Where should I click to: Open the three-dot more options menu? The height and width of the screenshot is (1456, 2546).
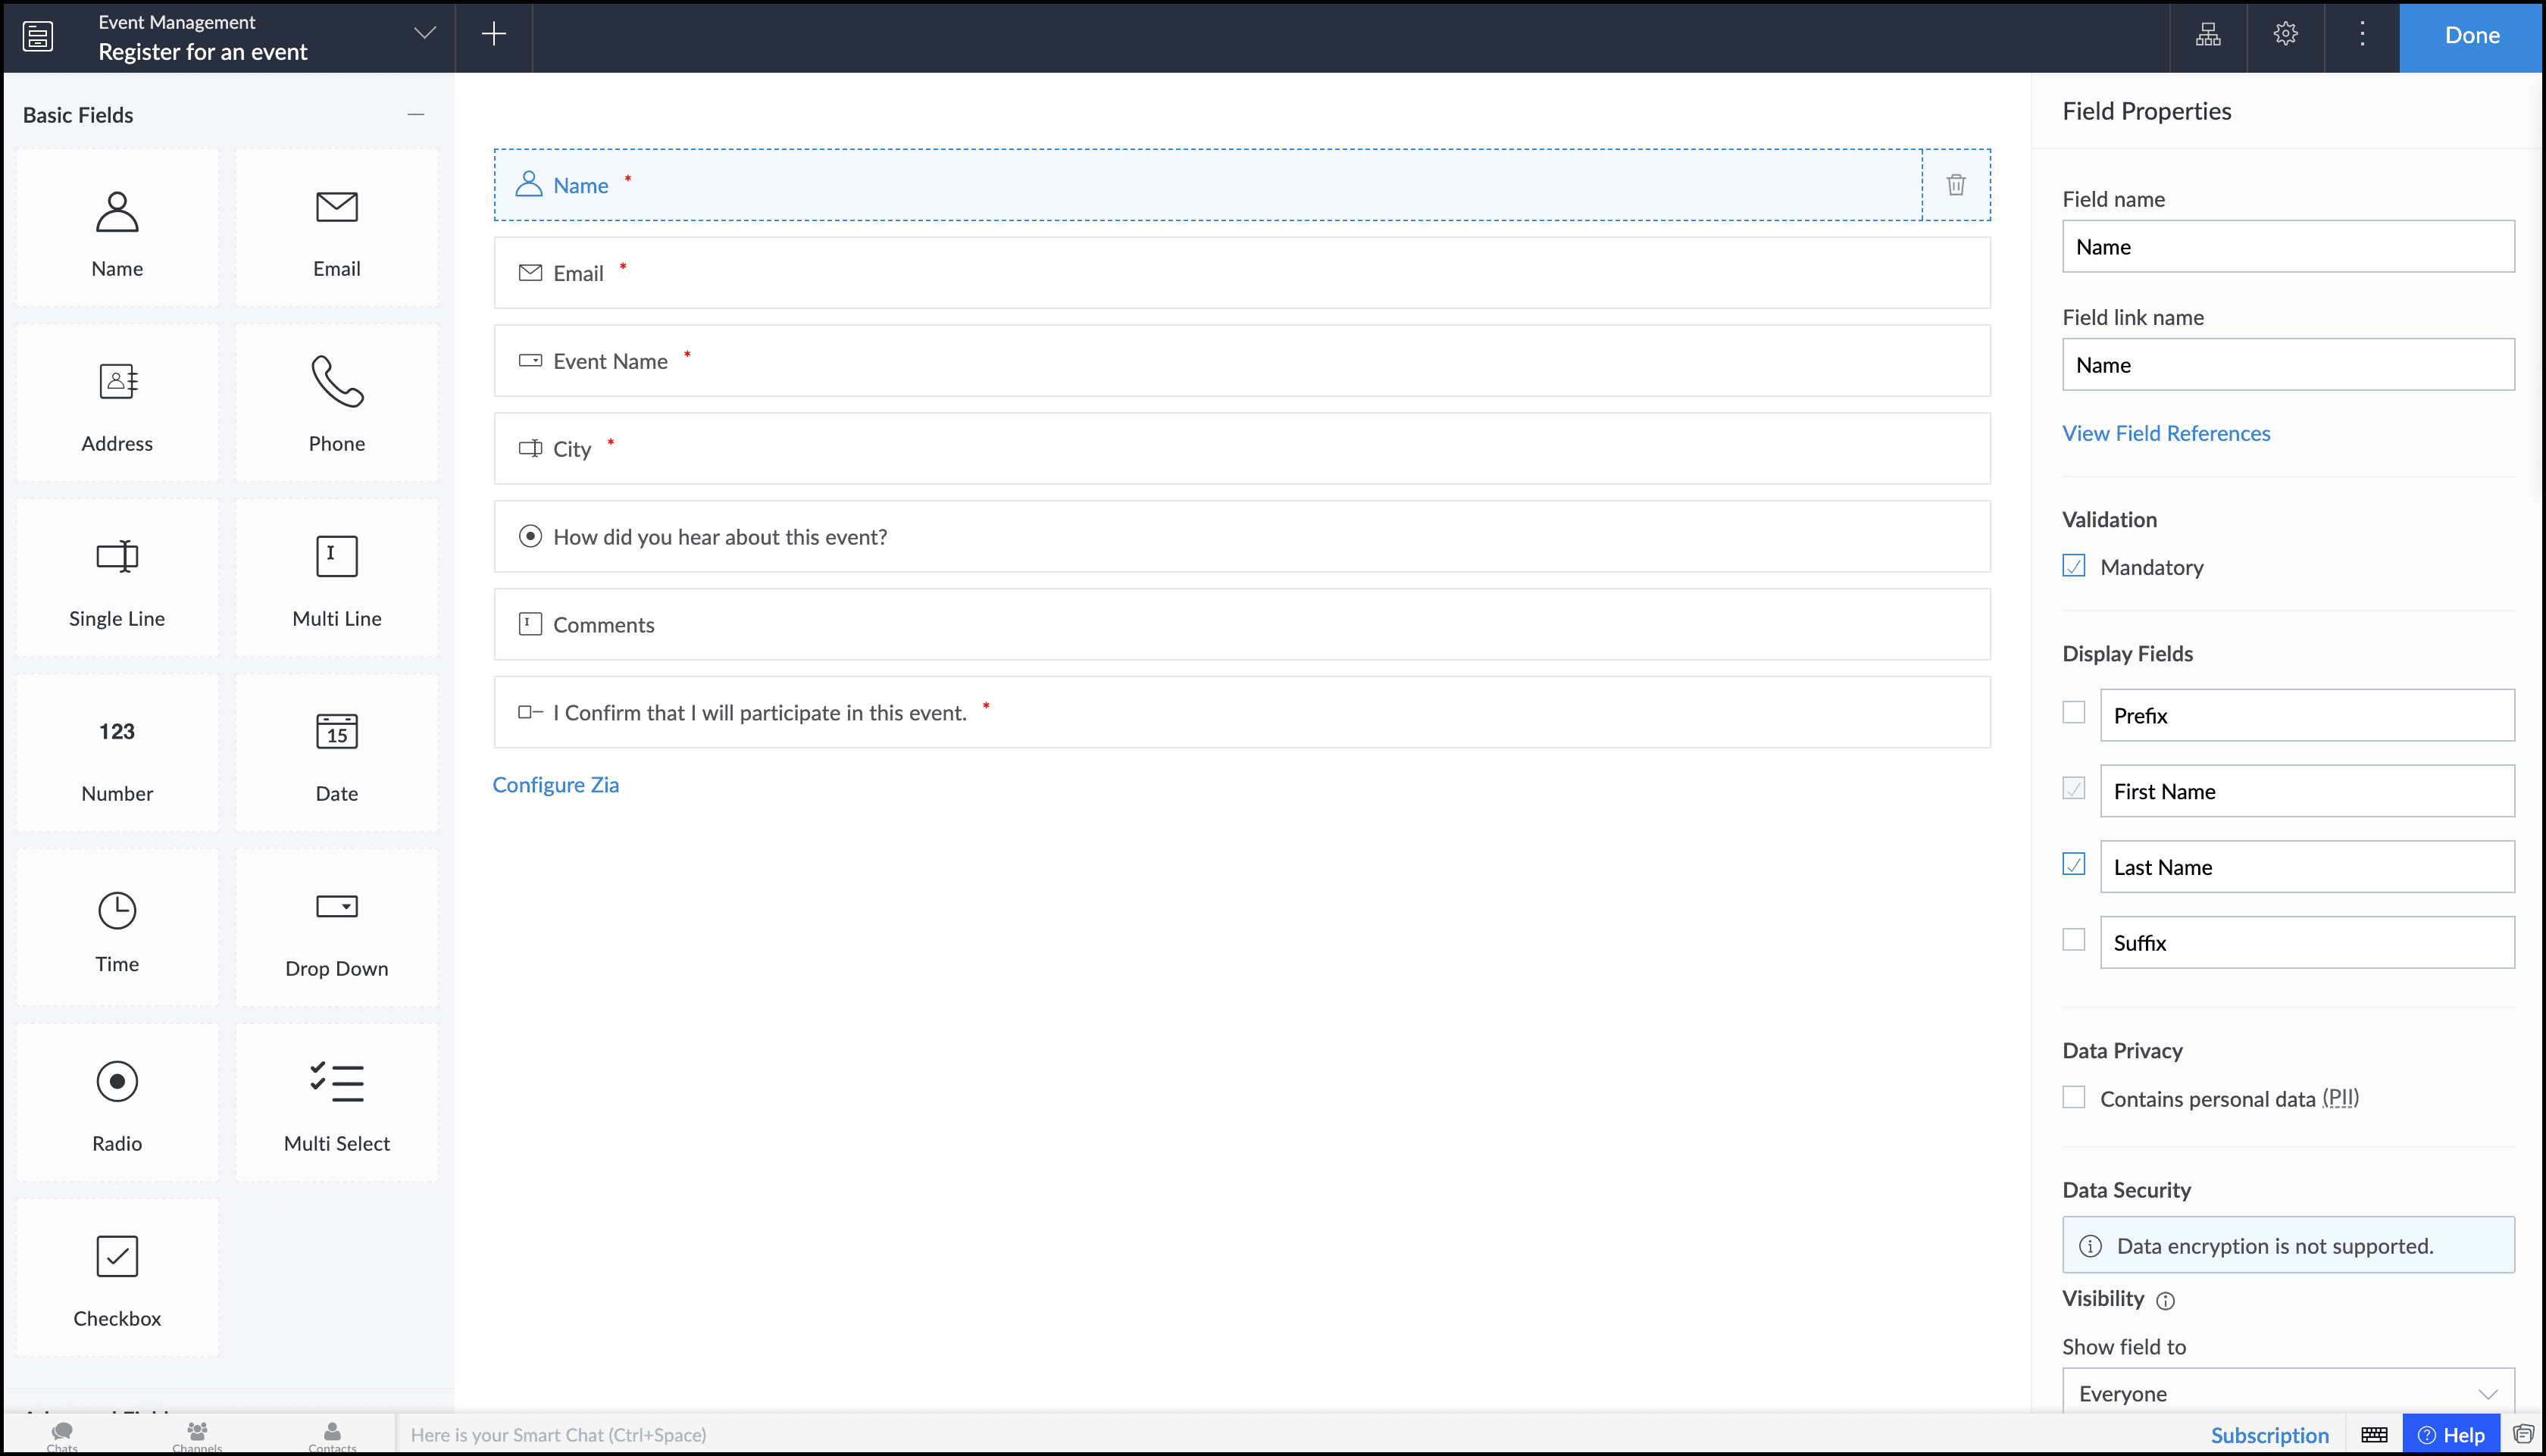pos(2362,35)
